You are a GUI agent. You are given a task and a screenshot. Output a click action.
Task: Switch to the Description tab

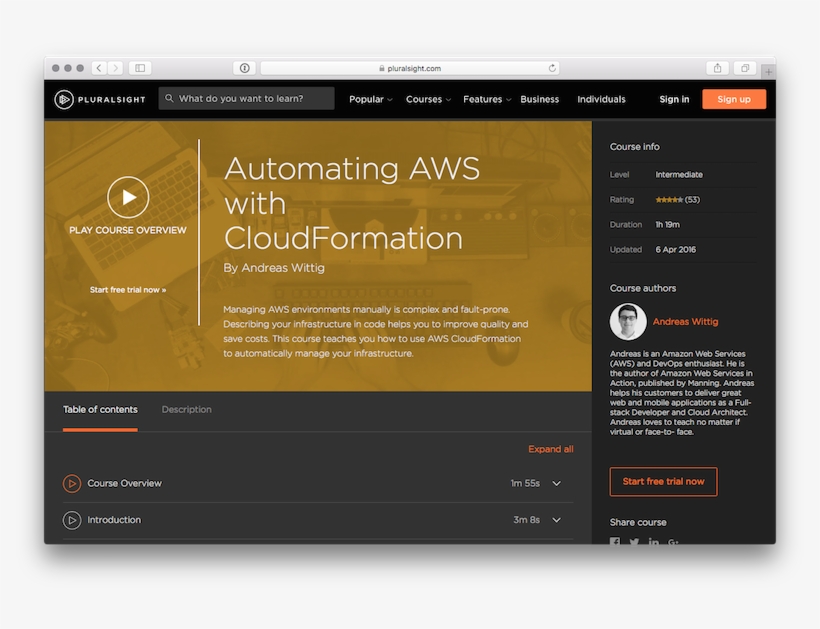(186, 409)
